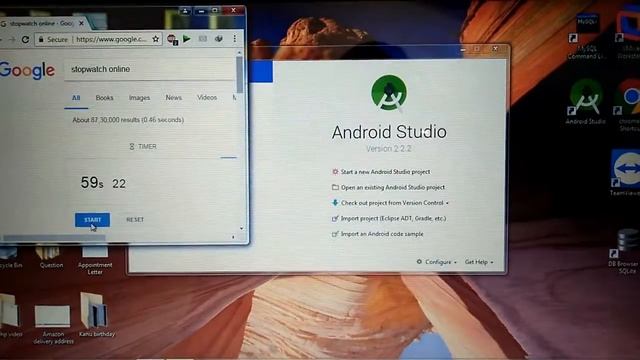The image size is (640, 360).
Task: Click RESET on the stopwatch
Action: [x=135, y=220]
